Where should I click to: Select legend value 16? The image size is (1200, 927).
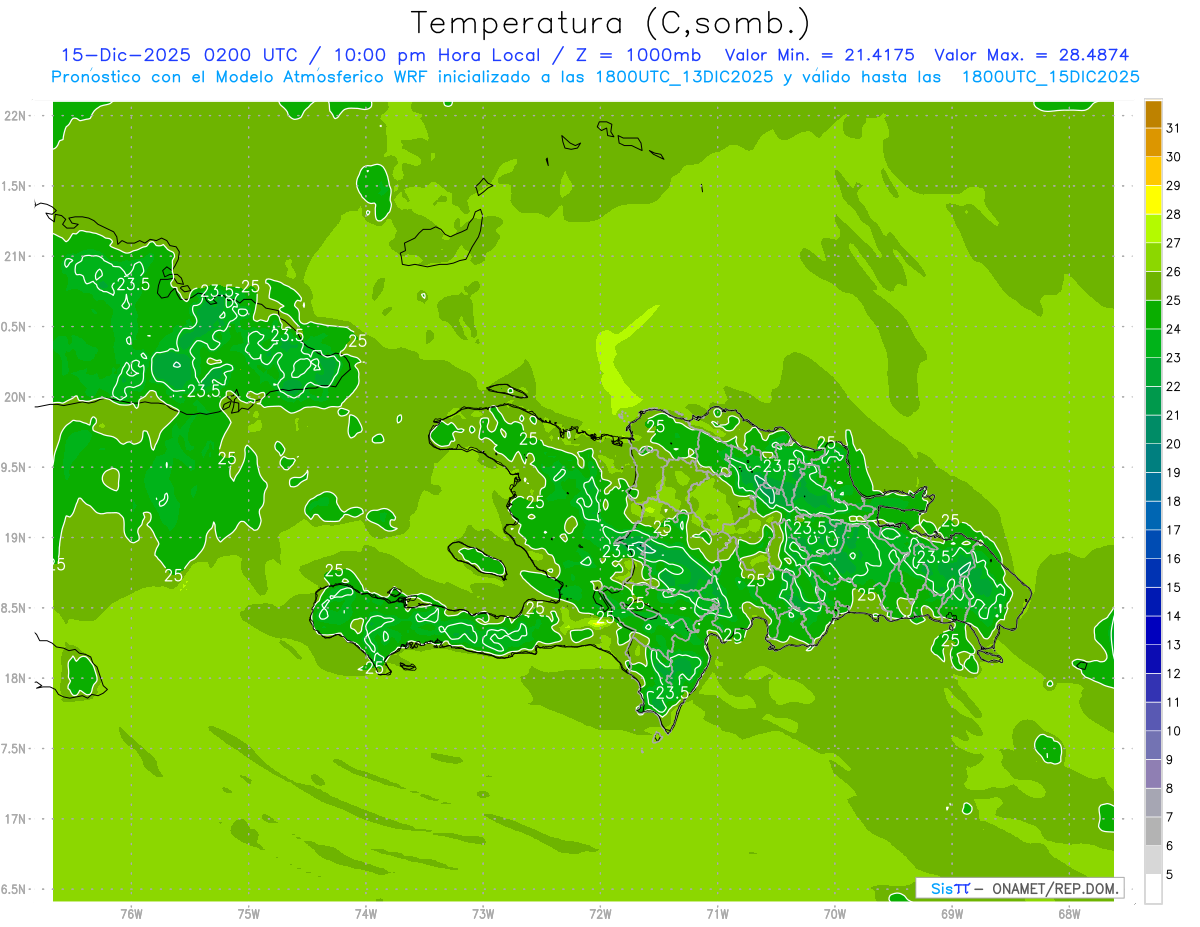(x=1174, y=558)
